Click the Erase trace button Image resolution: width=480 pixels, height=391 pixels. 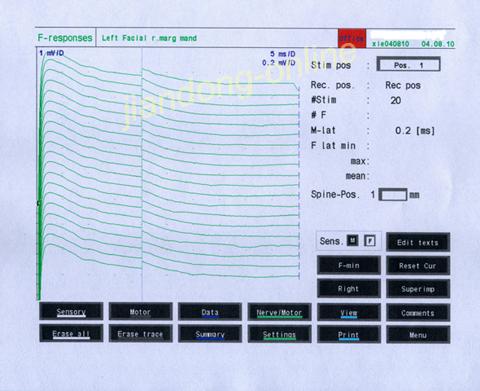140,334
